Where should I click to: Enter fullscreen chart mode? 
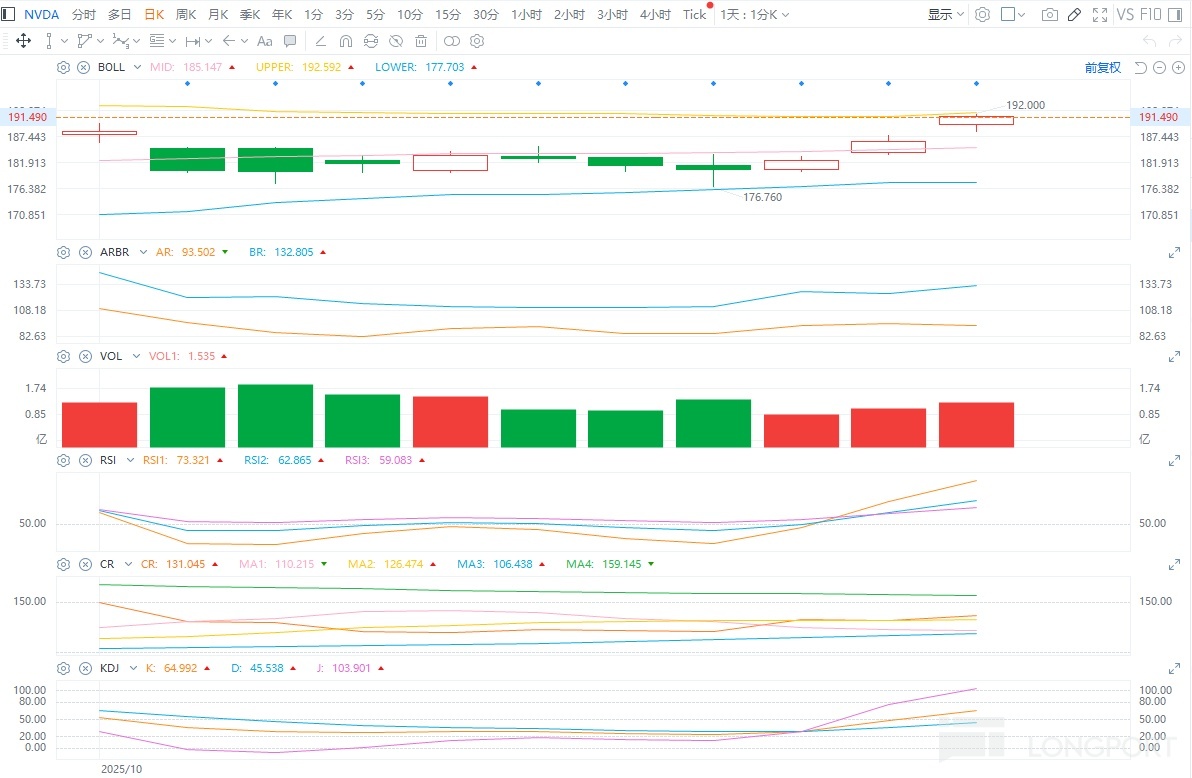click(x=1100, y=15)
